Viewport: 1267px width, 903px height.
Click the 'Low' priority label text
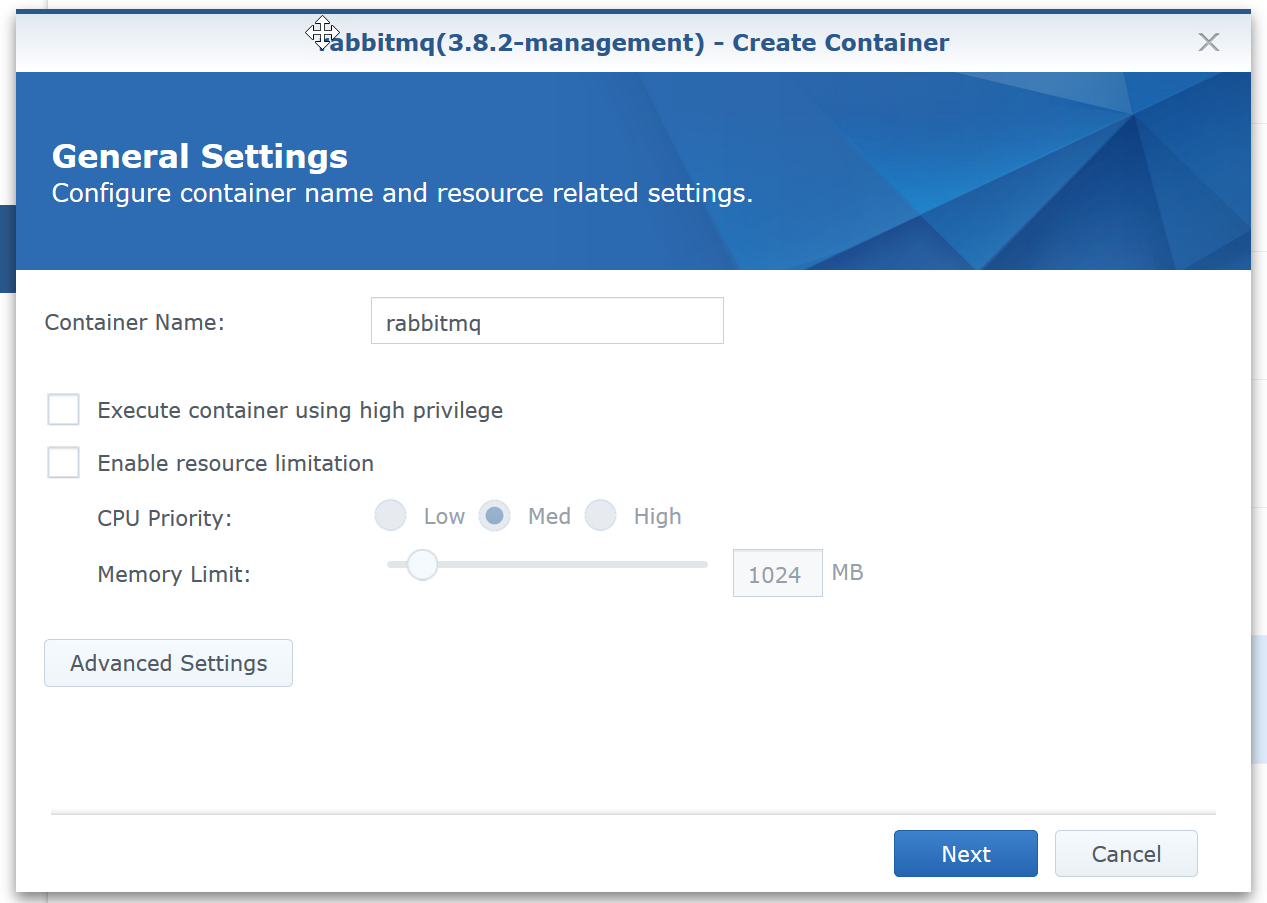coord(444,516)
